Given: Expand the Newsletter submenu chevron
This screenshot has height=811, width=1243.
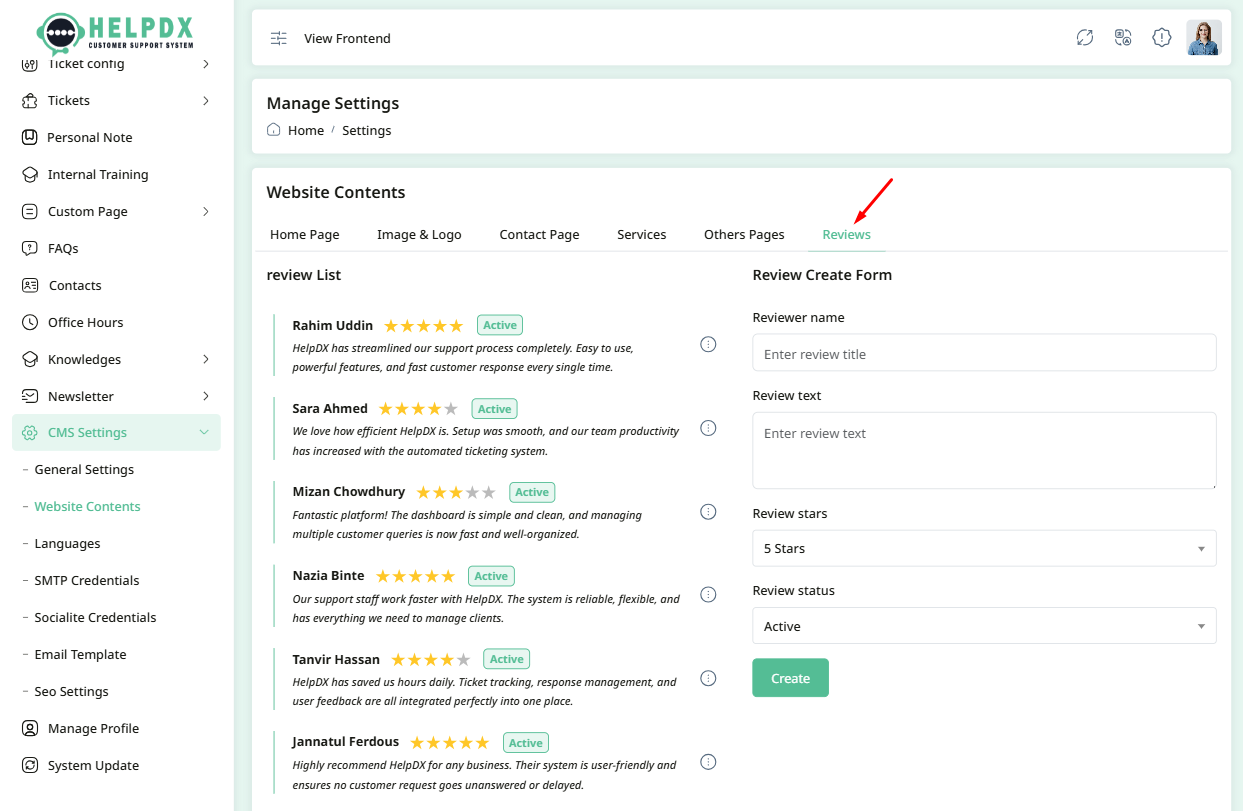Looking at the screenshot, I should (205, 396).
